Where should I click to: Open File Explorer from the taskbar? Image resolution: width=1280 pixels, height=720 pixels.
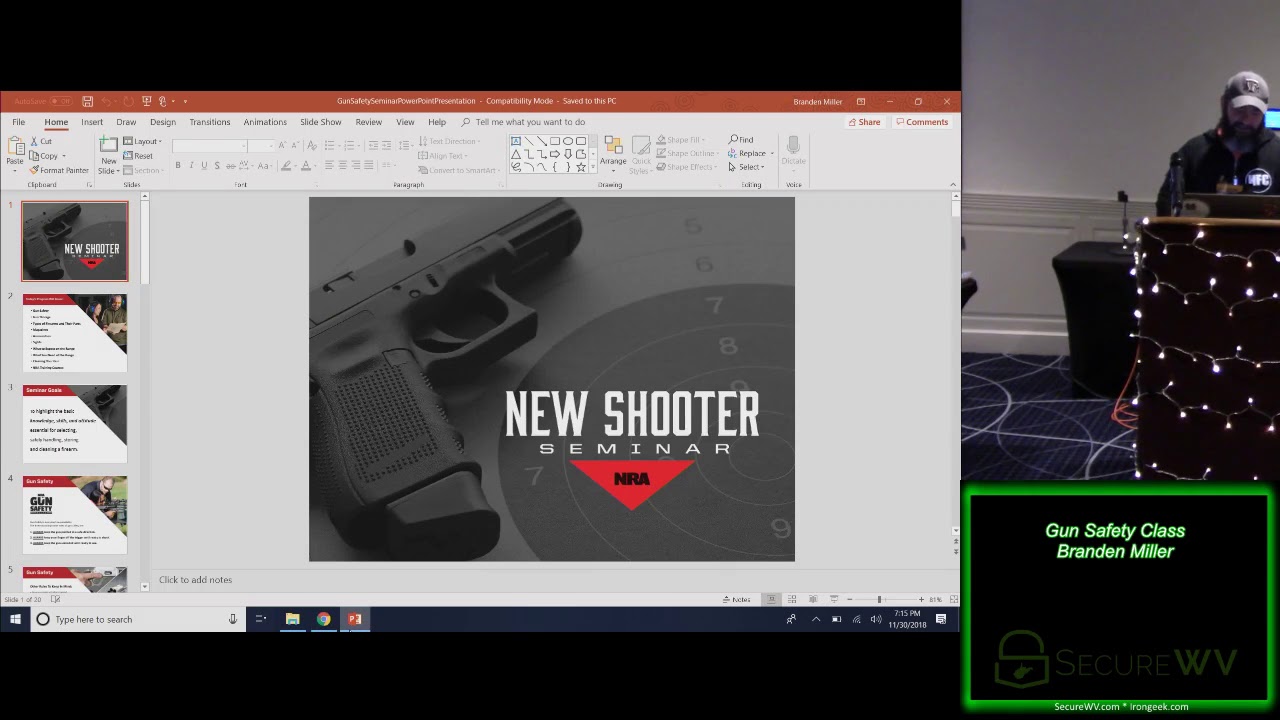pos(292,619)
